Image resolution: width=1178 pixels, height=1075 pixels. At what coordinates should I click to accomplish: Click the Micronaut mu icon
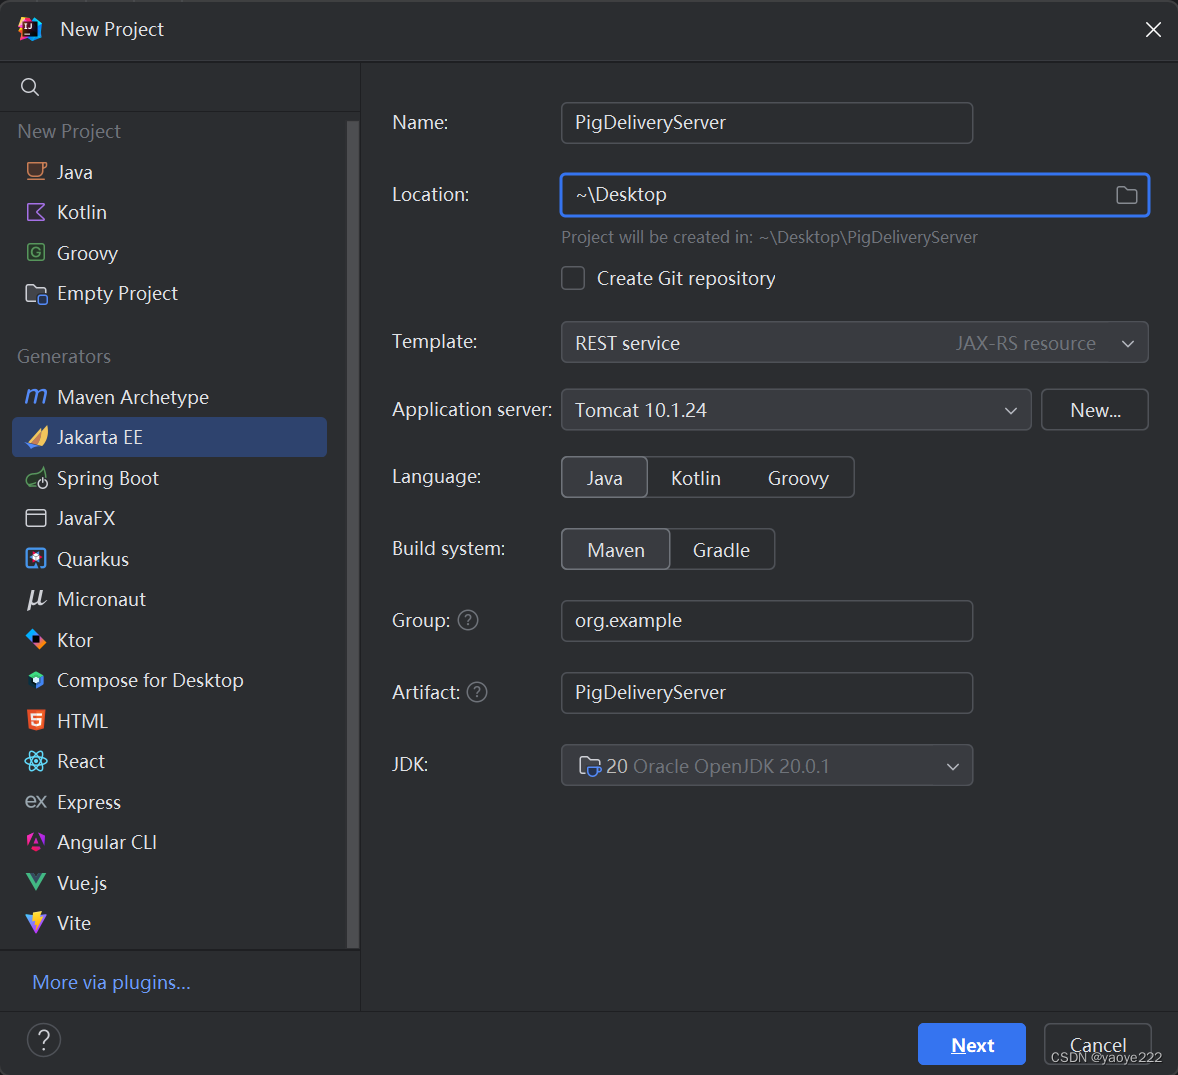(36, 599)
